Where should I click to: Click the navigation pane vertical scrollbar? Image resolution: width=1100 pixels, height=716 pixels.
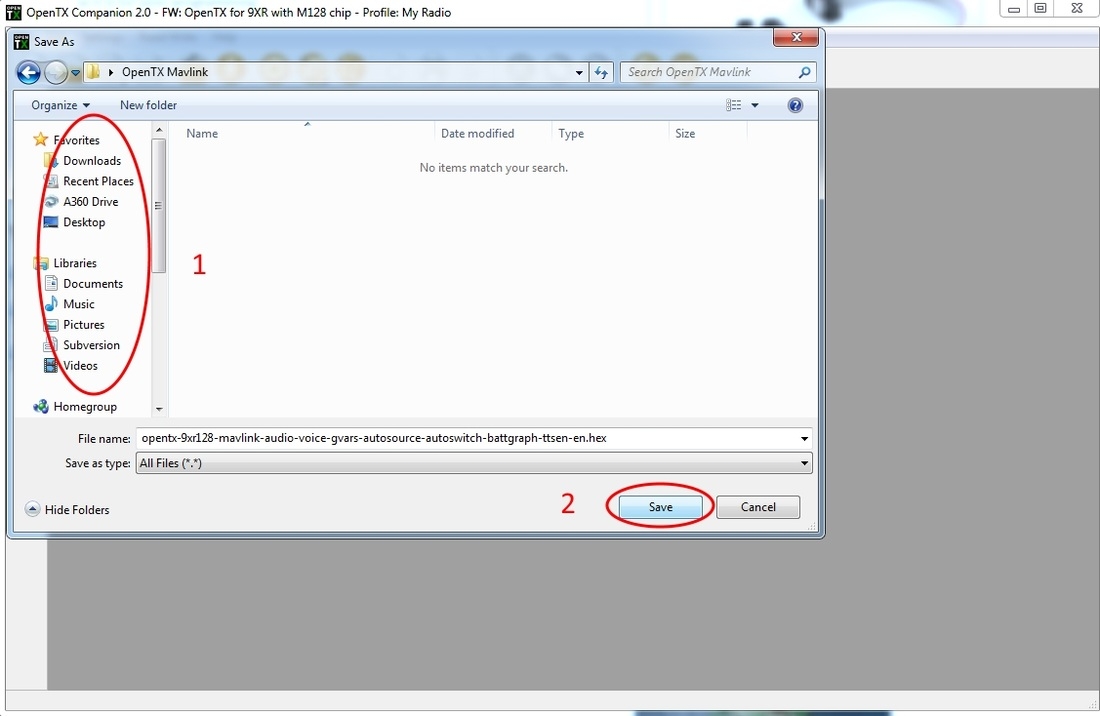click(159, 205)
